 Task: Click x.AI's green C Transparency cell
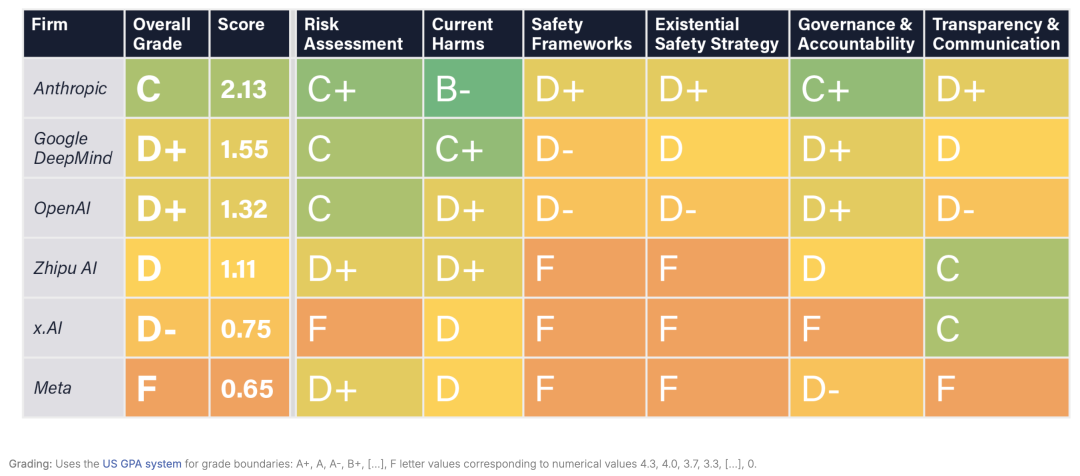pos(997,327)
